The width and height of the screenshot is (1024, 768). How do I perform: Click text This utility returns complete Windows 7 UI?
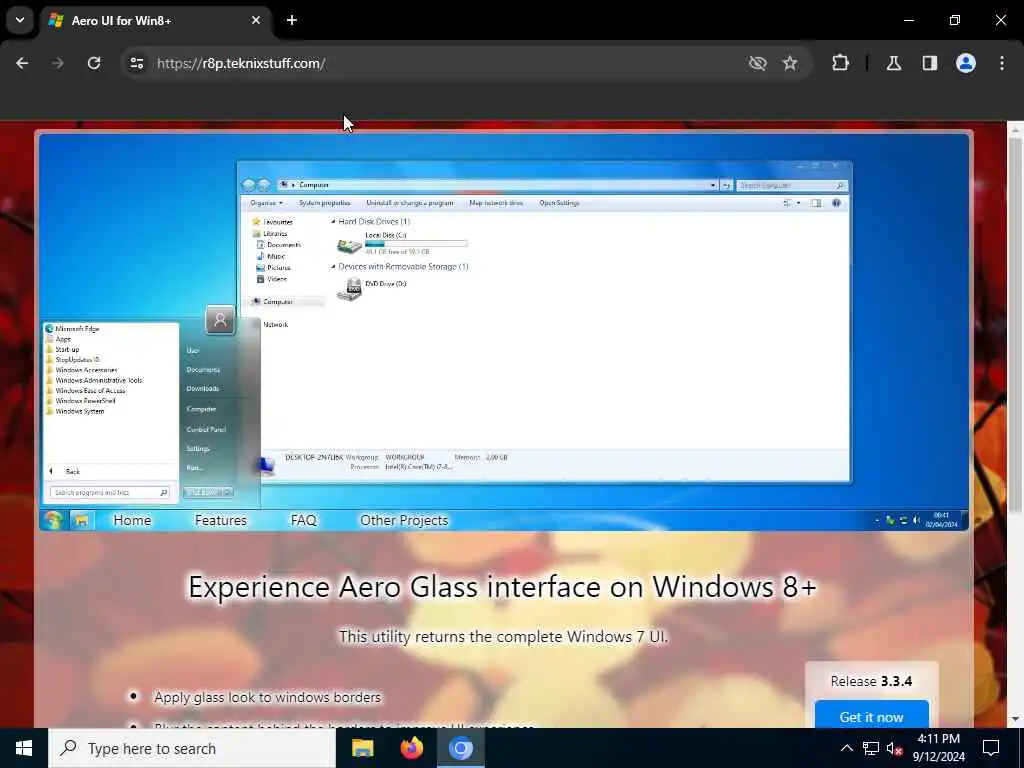click(x=503, y=636)
